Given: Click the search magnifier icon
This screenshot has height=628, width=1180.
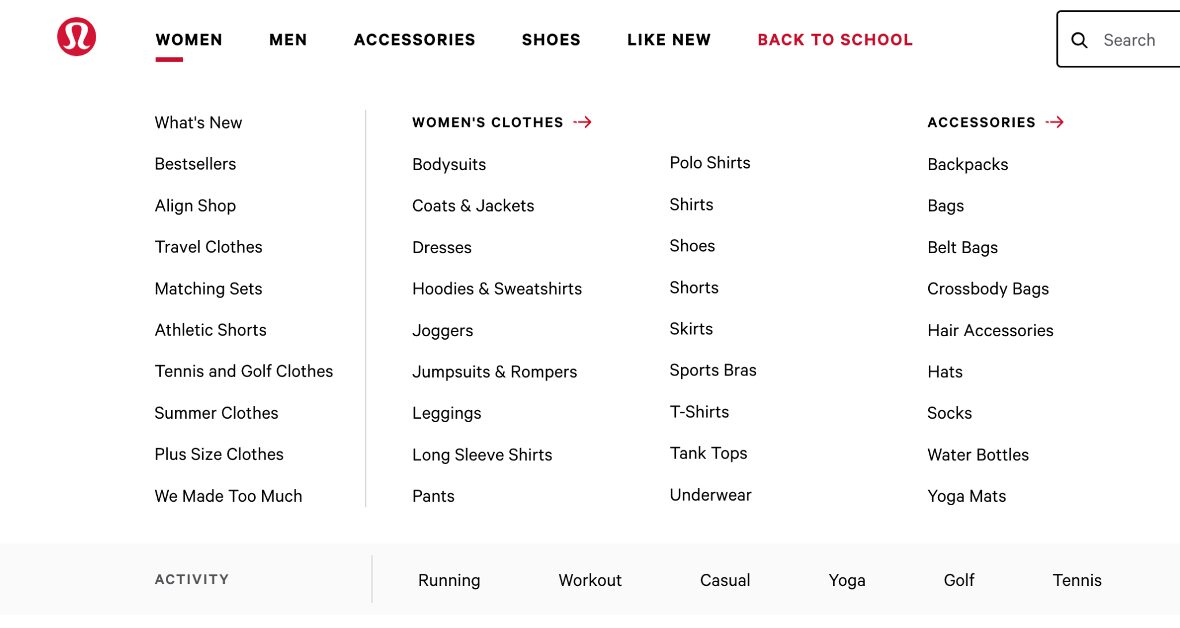Looking at the screenshot, I should coord(1078,40).
